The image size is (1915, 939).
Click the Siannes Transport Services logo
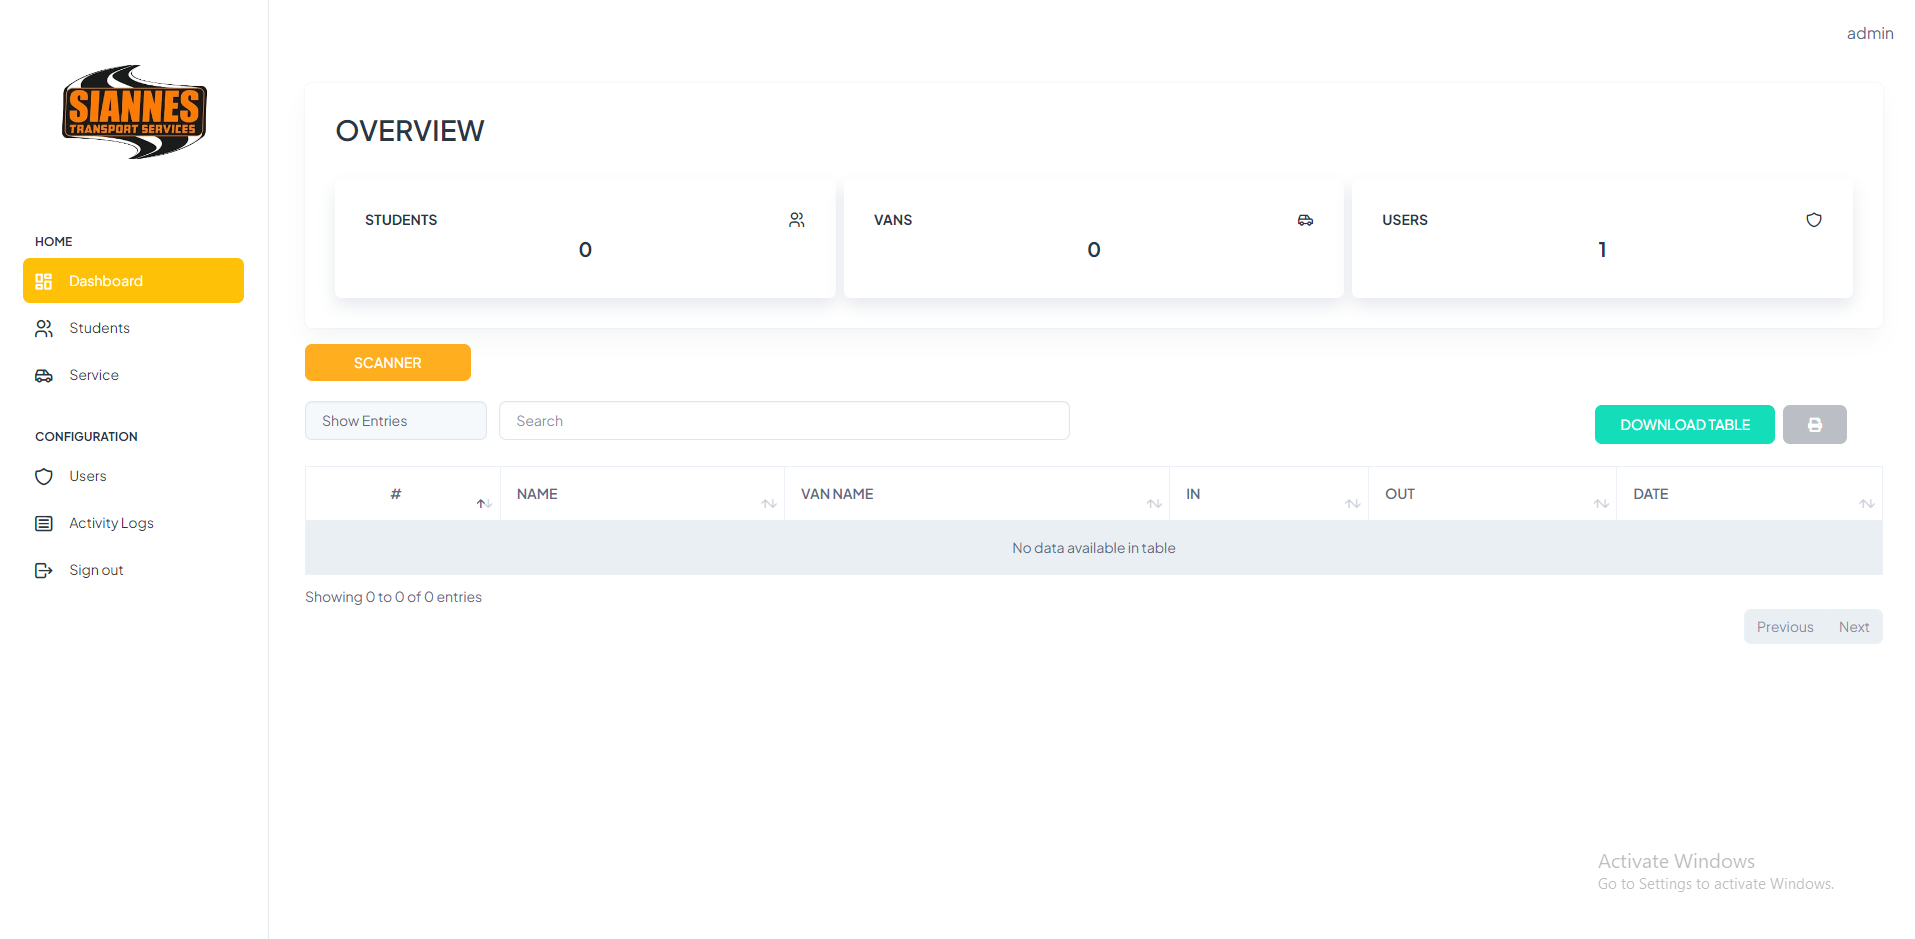(x=134, y=112)
